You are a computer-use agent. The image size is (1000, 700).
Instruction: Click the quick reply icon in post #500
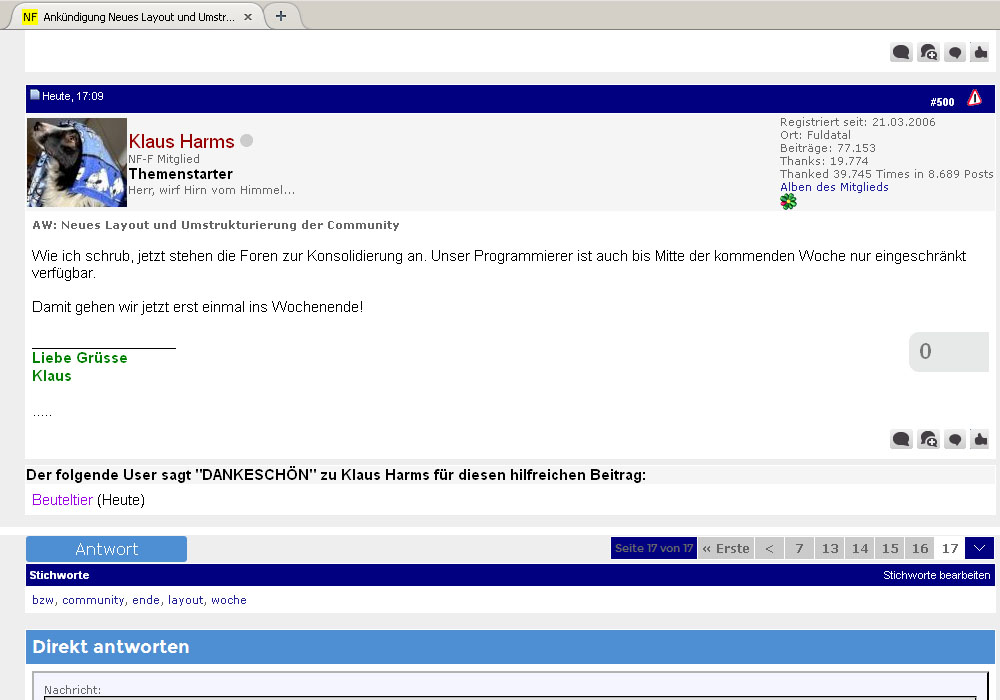[x=955, y=439]
